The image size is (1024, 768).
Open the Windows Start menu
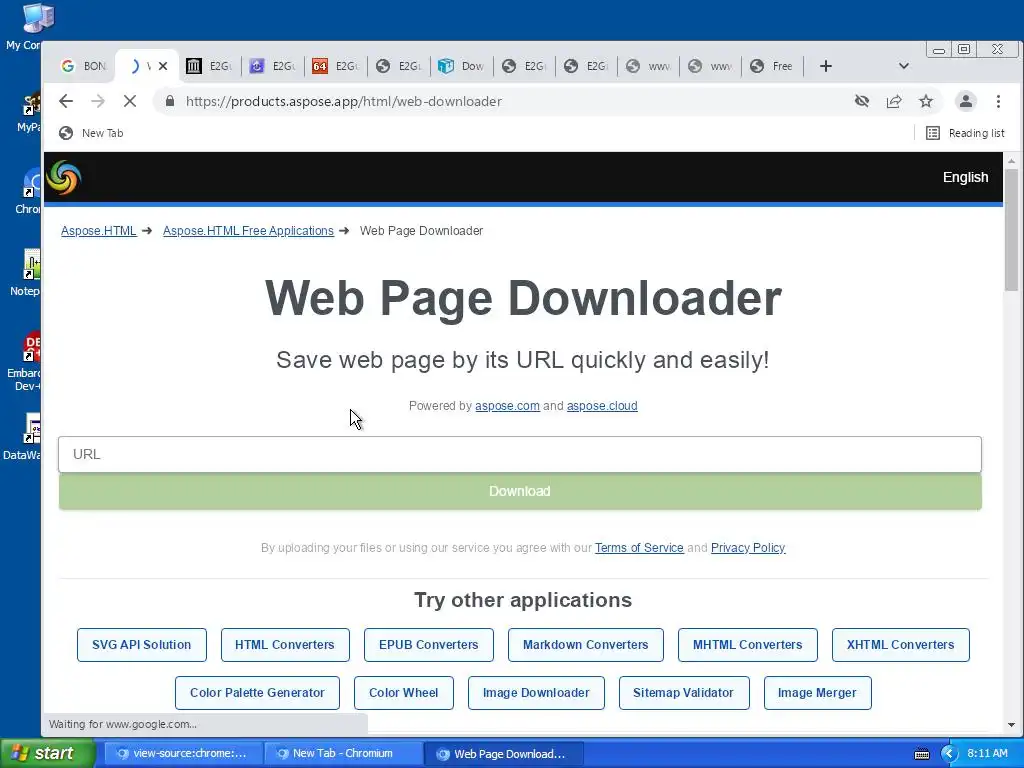(48, 753)
